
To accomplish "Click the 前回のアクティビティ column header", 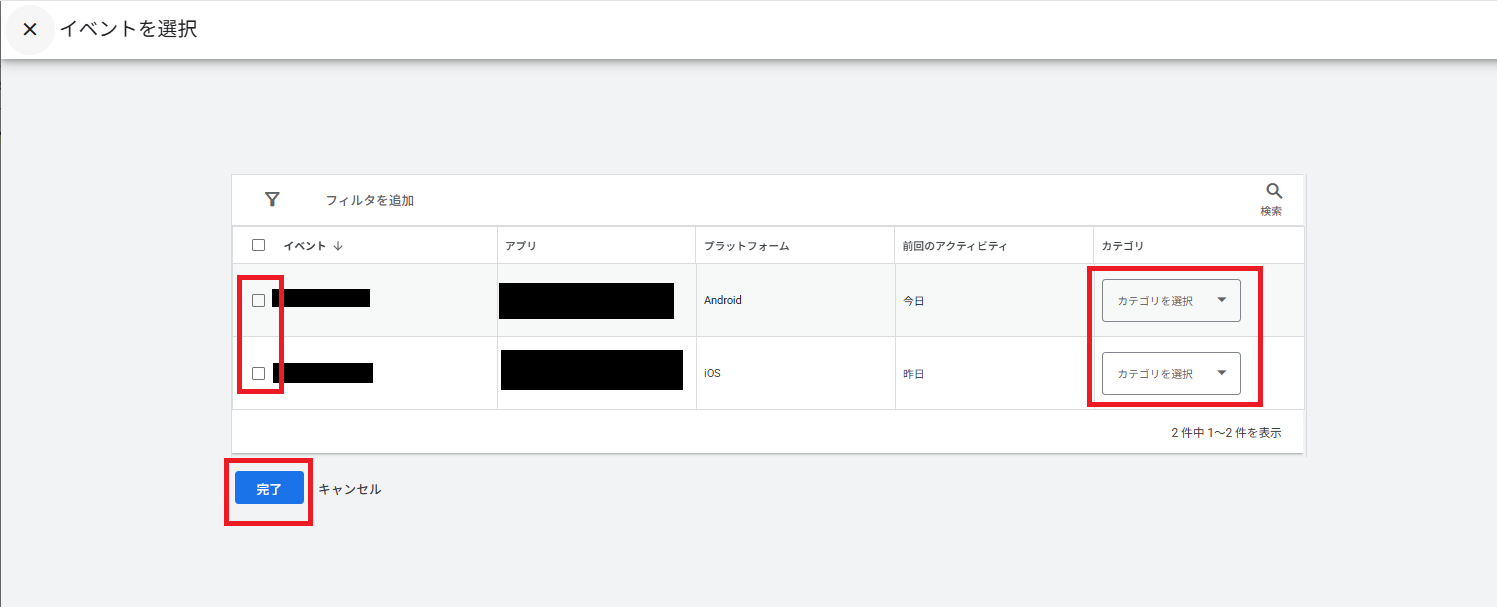I will point(954,246).
